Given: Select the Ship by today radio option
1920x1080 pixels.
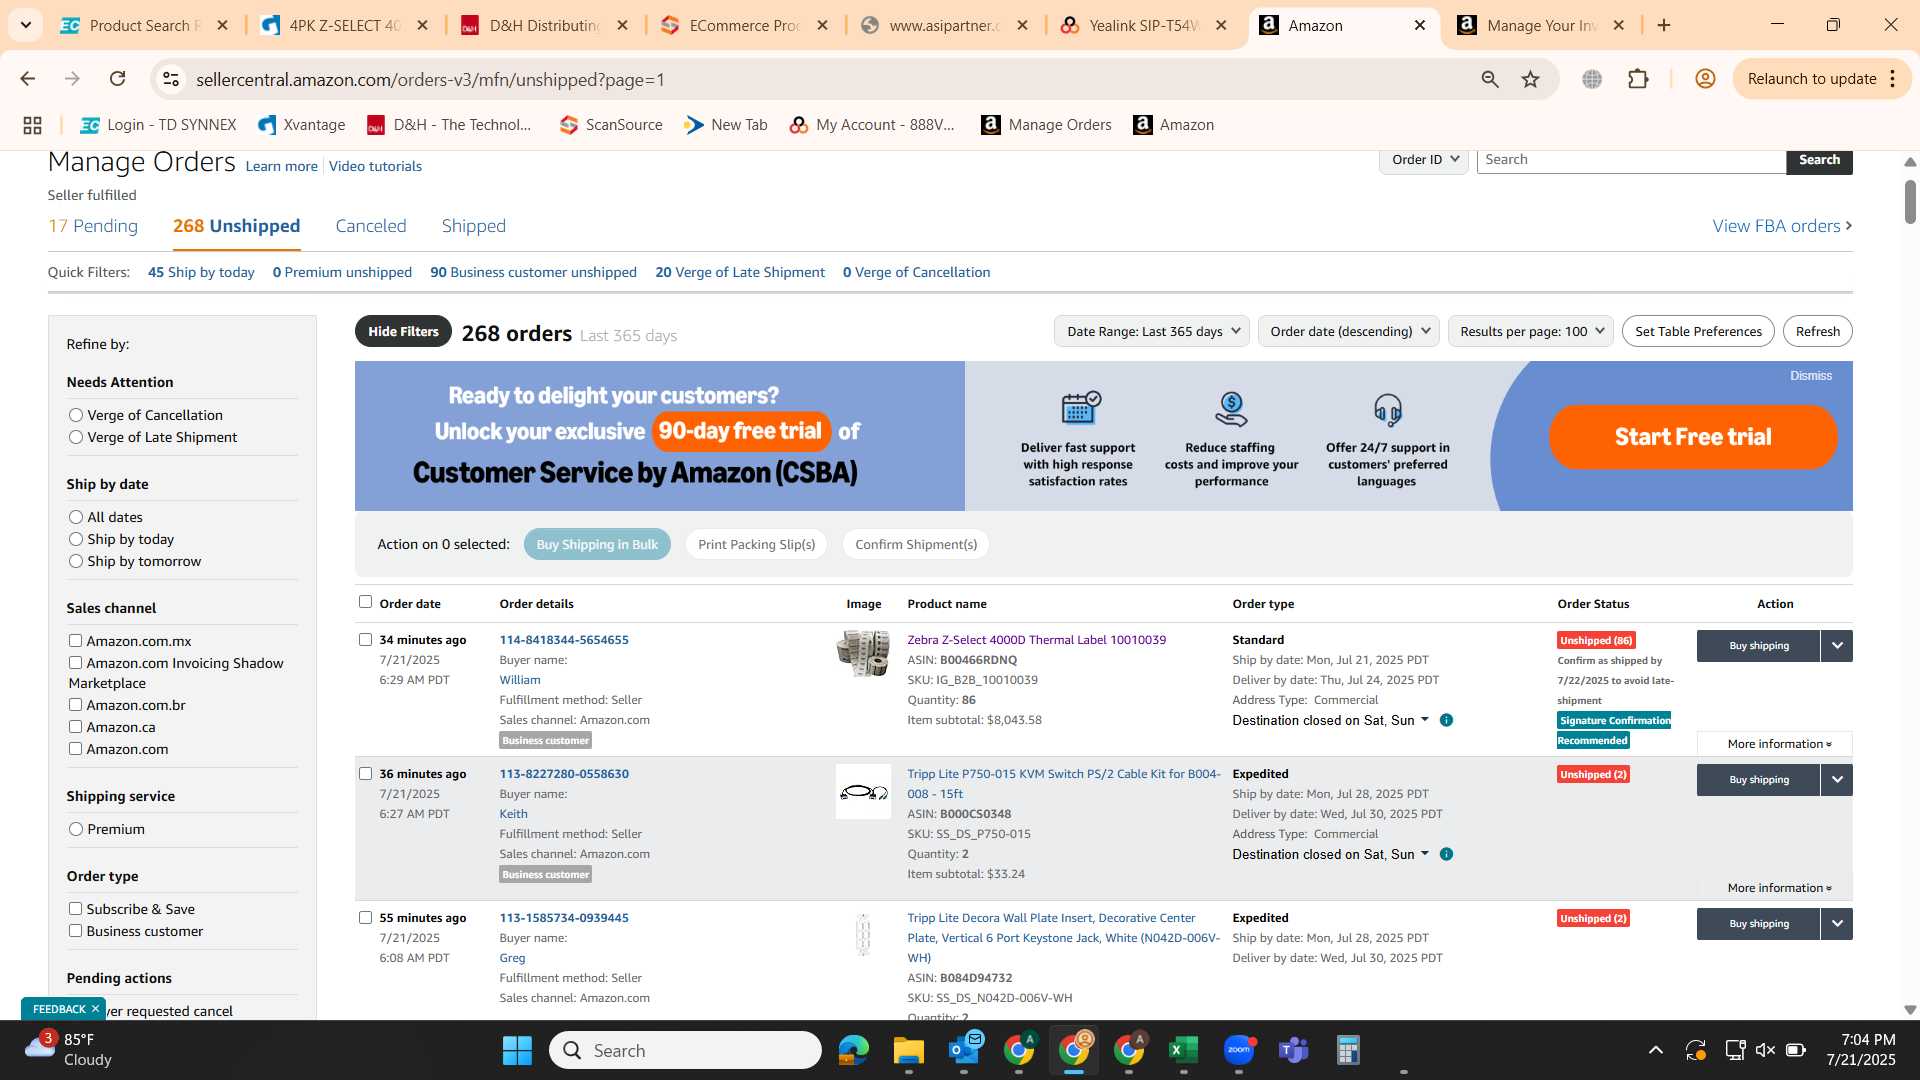Looking at the screenshot, I should point(75,539).
